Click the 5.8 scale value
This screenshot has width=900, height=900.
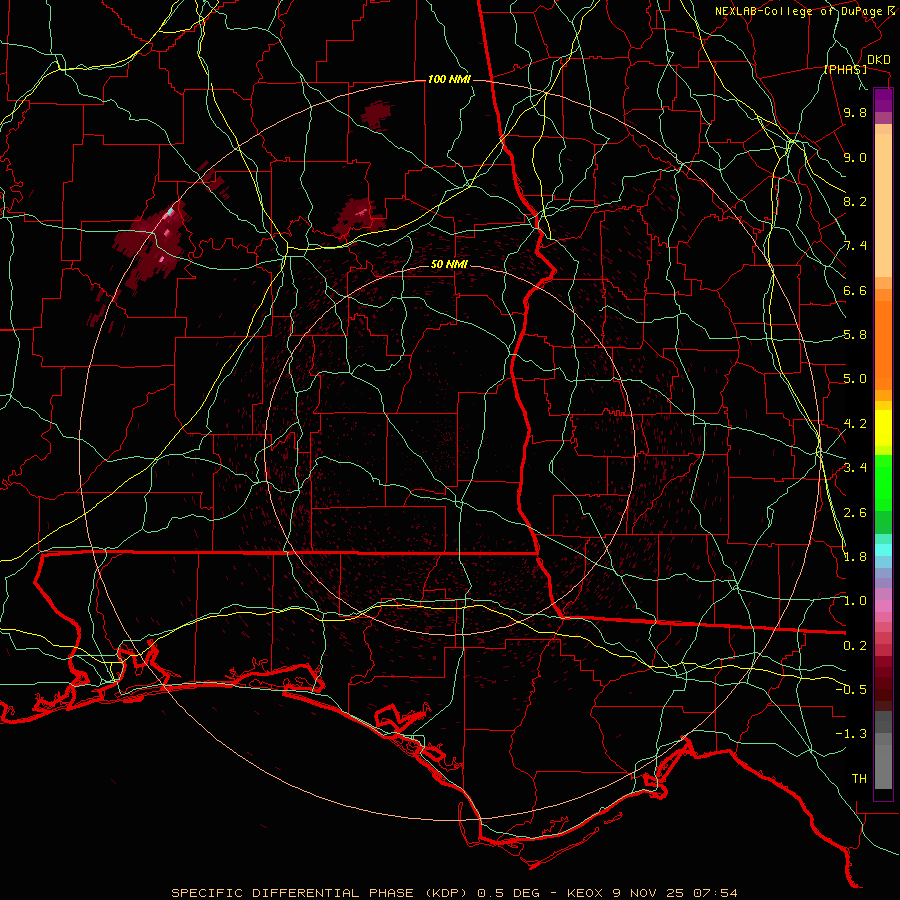point(855,335)
